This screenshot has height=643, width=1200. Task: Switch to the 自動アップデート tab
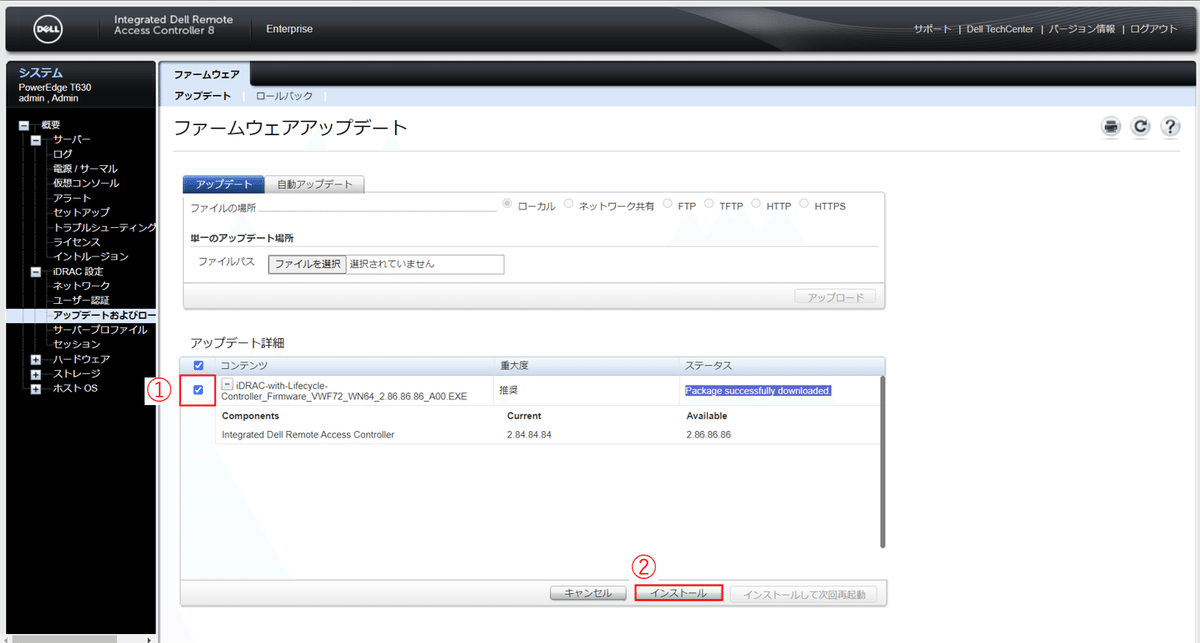(315, 184)
